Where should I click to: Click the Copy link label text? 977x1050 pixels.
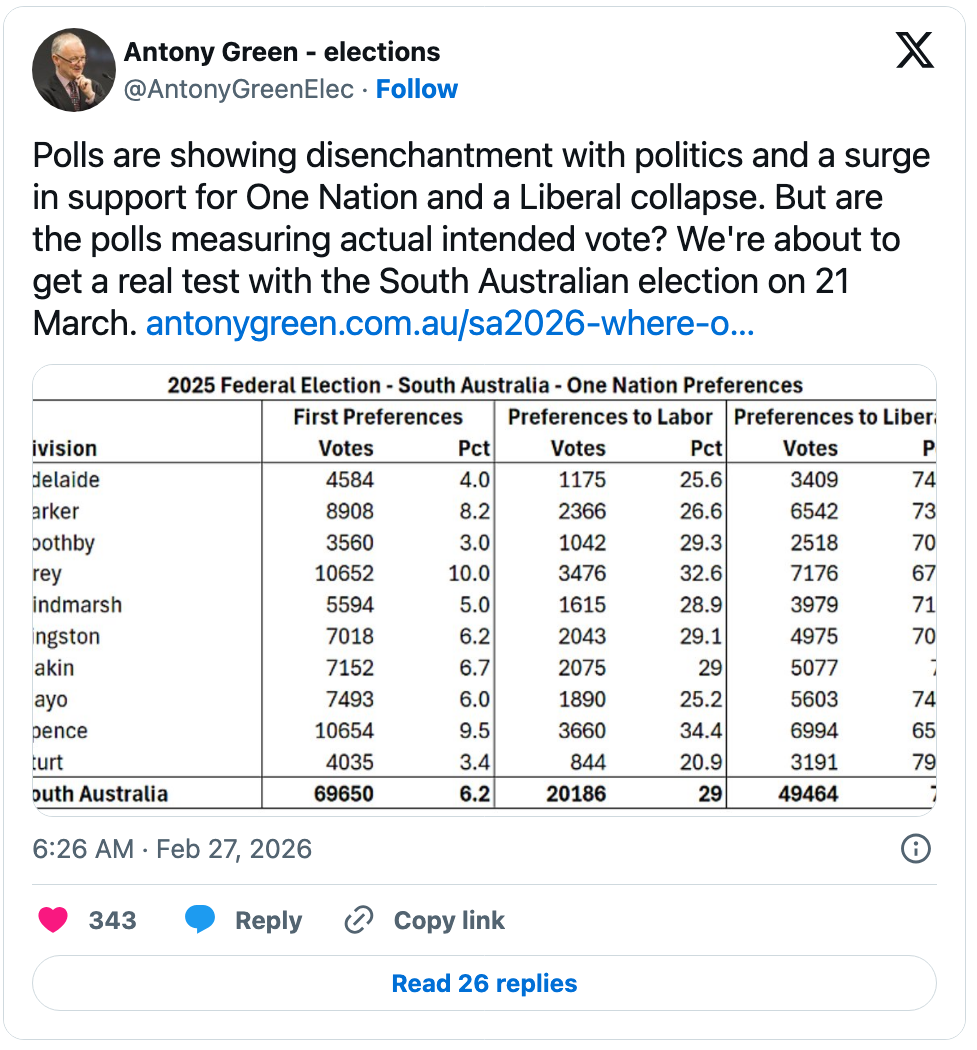(449, 920)
